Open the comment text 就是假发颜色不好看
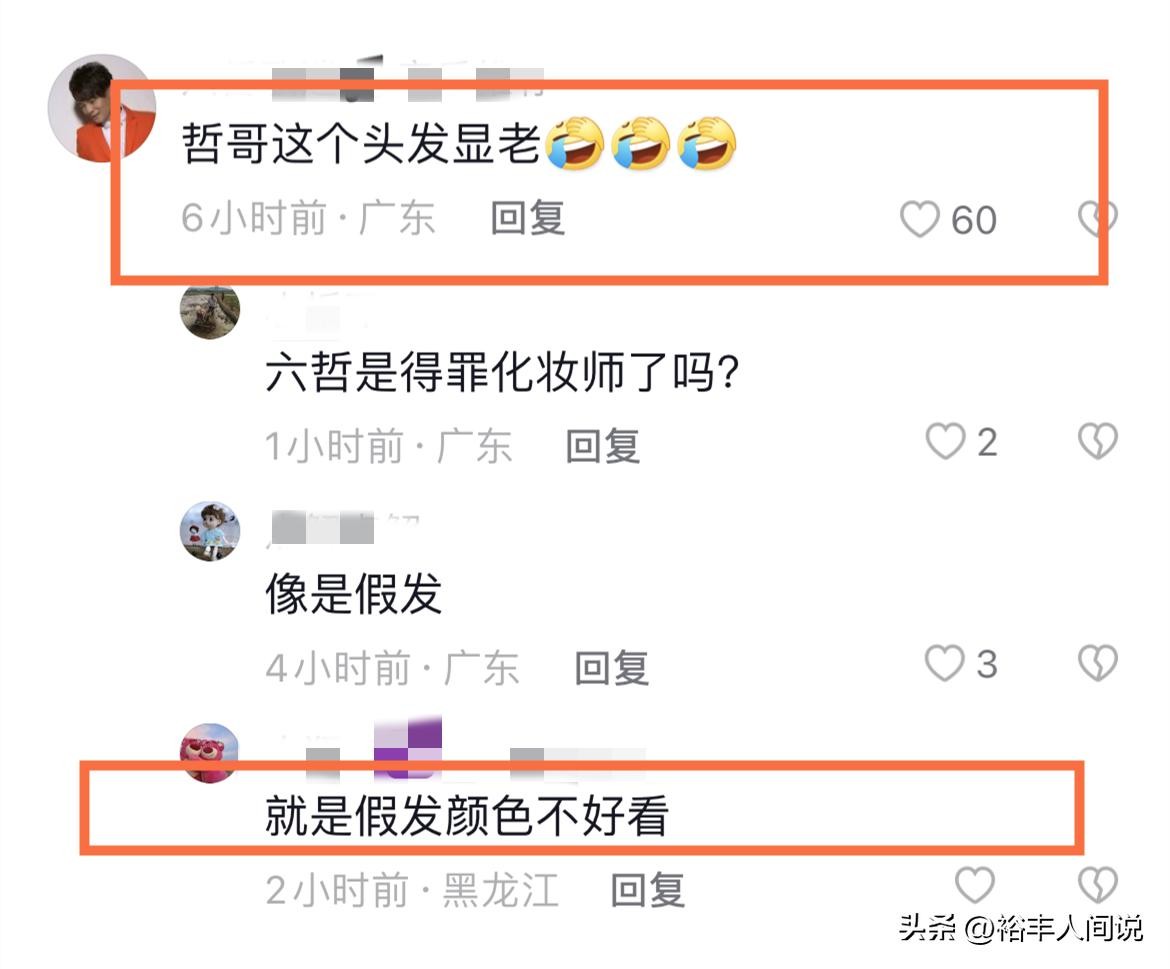This screenshot has height=969, width=1170. [467, 815]
